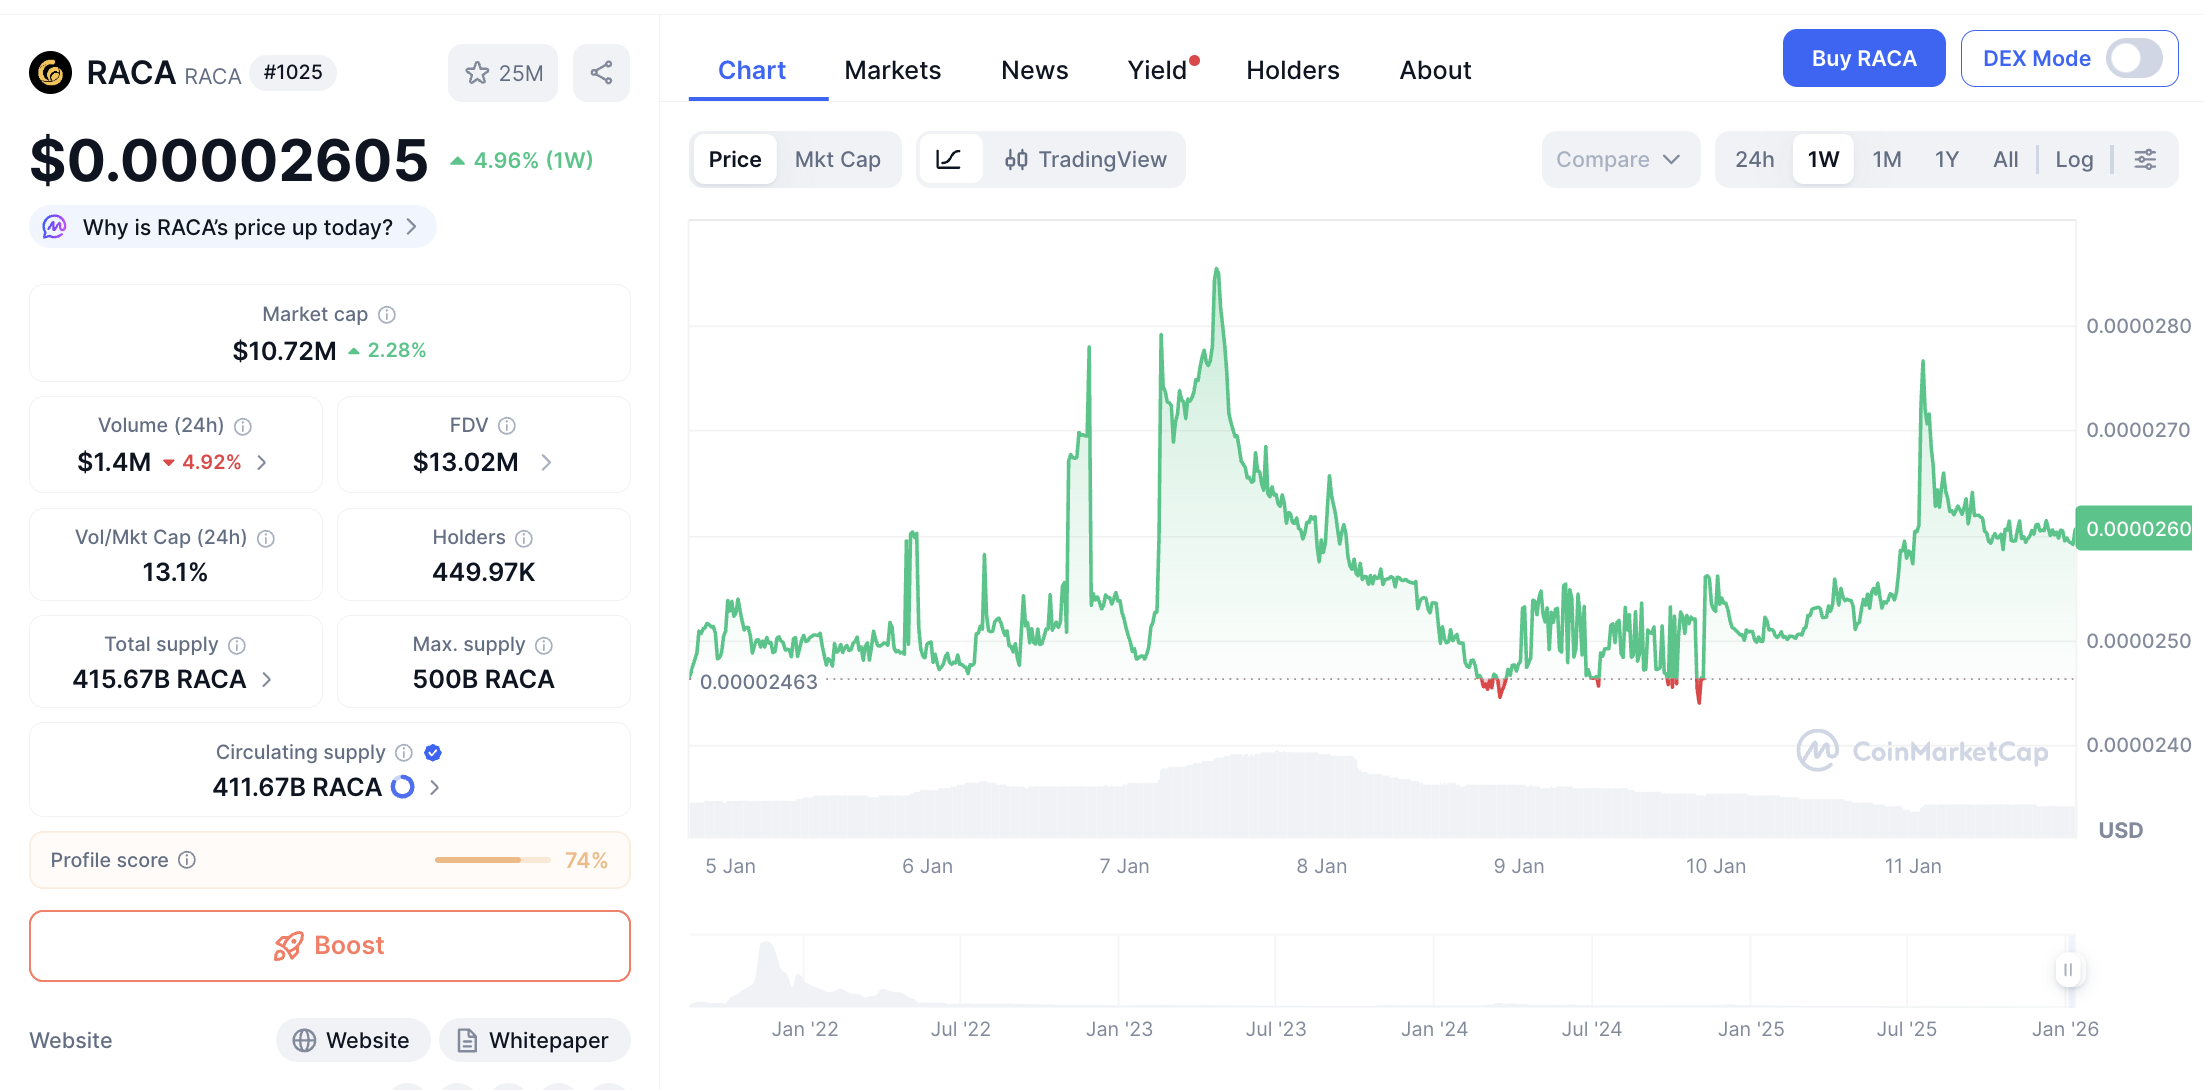
Task: Click the Profile score info icon
Action: (x=187, y=860)
